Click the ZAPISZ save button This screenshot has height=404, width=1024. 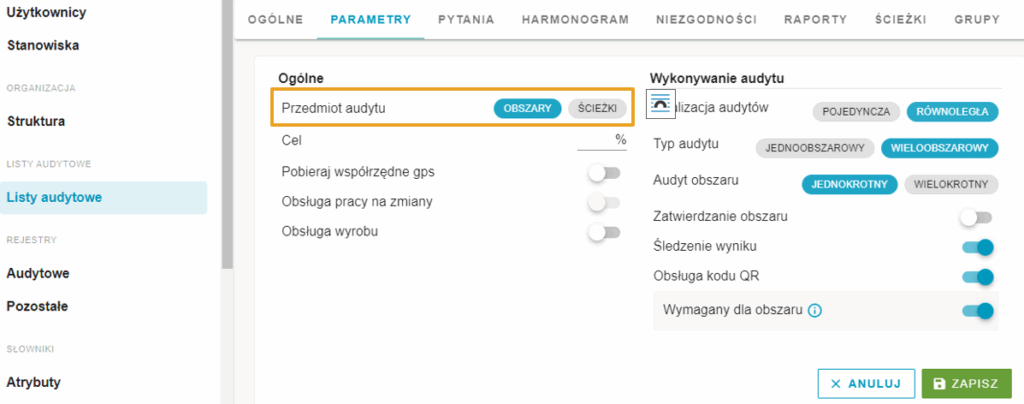967,384
